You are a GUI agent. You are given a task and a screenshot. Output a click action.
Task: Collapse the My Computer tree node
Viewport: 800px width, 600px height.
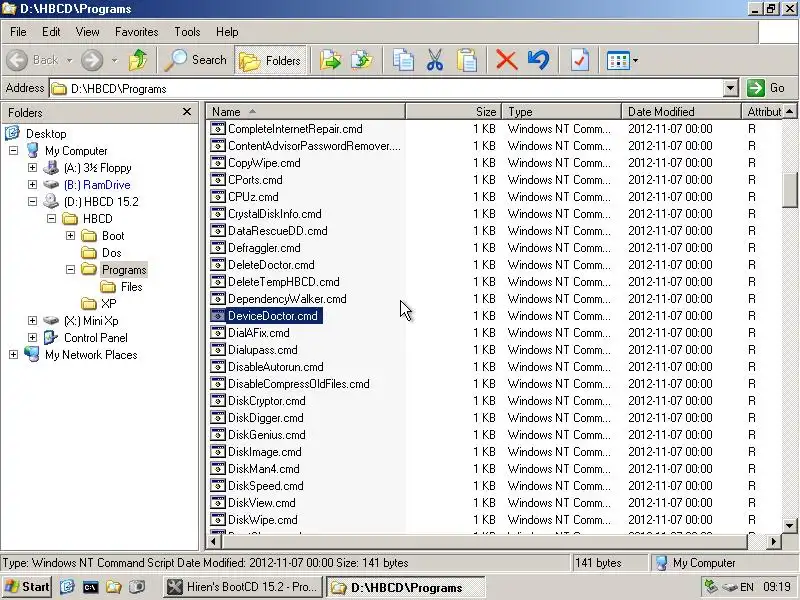point(14,151)
